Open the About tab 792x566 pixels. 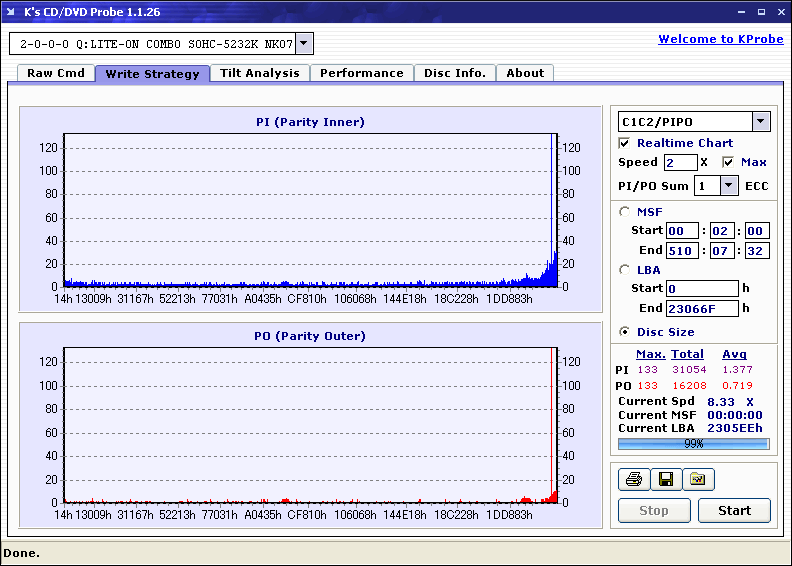click(525, 73)
